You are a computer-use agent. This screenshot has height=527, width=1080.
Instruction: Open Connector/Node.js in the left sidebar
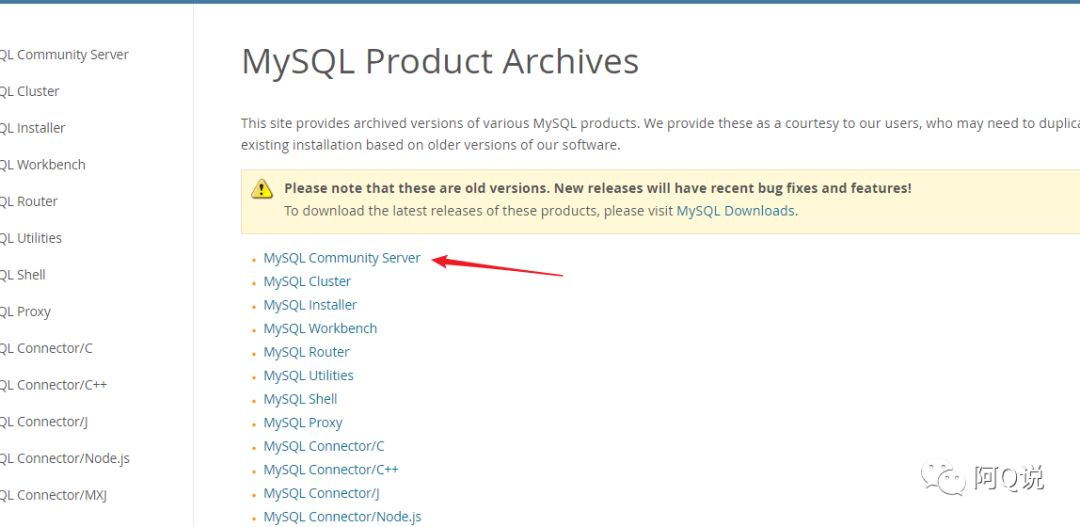(x=65, y=458)
